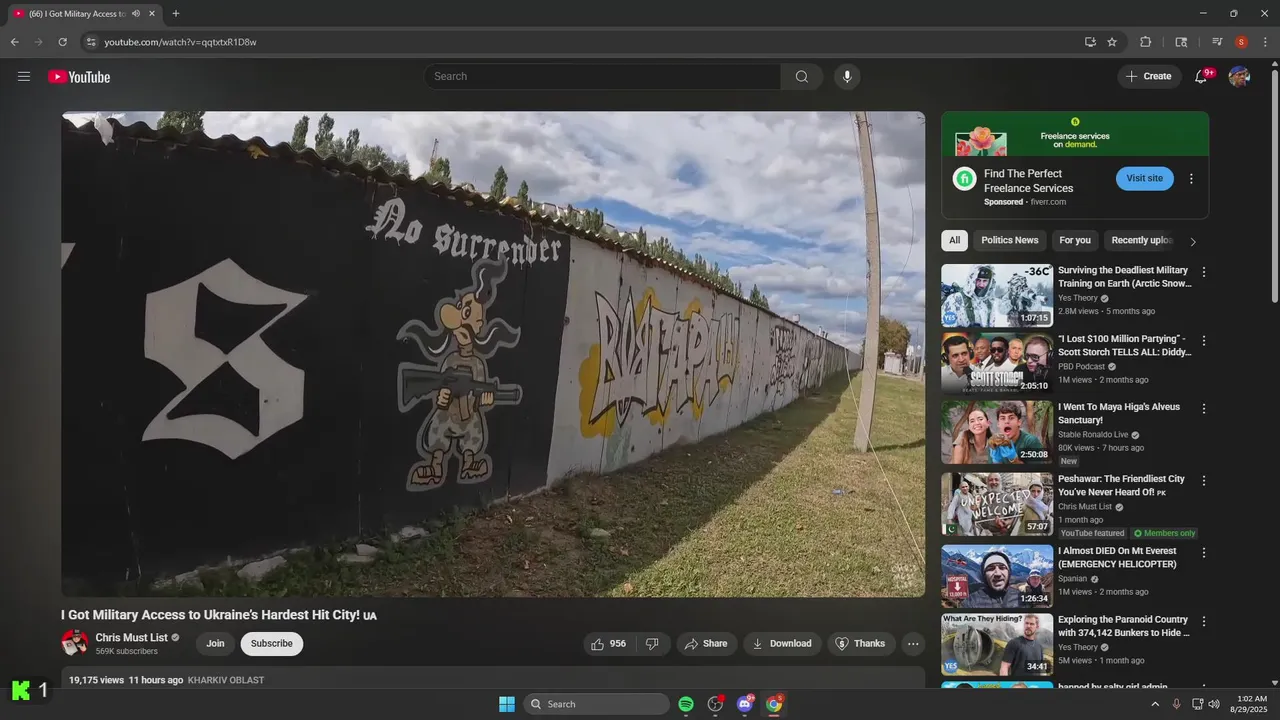Screen dimensions: 1280x720
Task: Select the Politics News chip
Action: coord(1010,240)
